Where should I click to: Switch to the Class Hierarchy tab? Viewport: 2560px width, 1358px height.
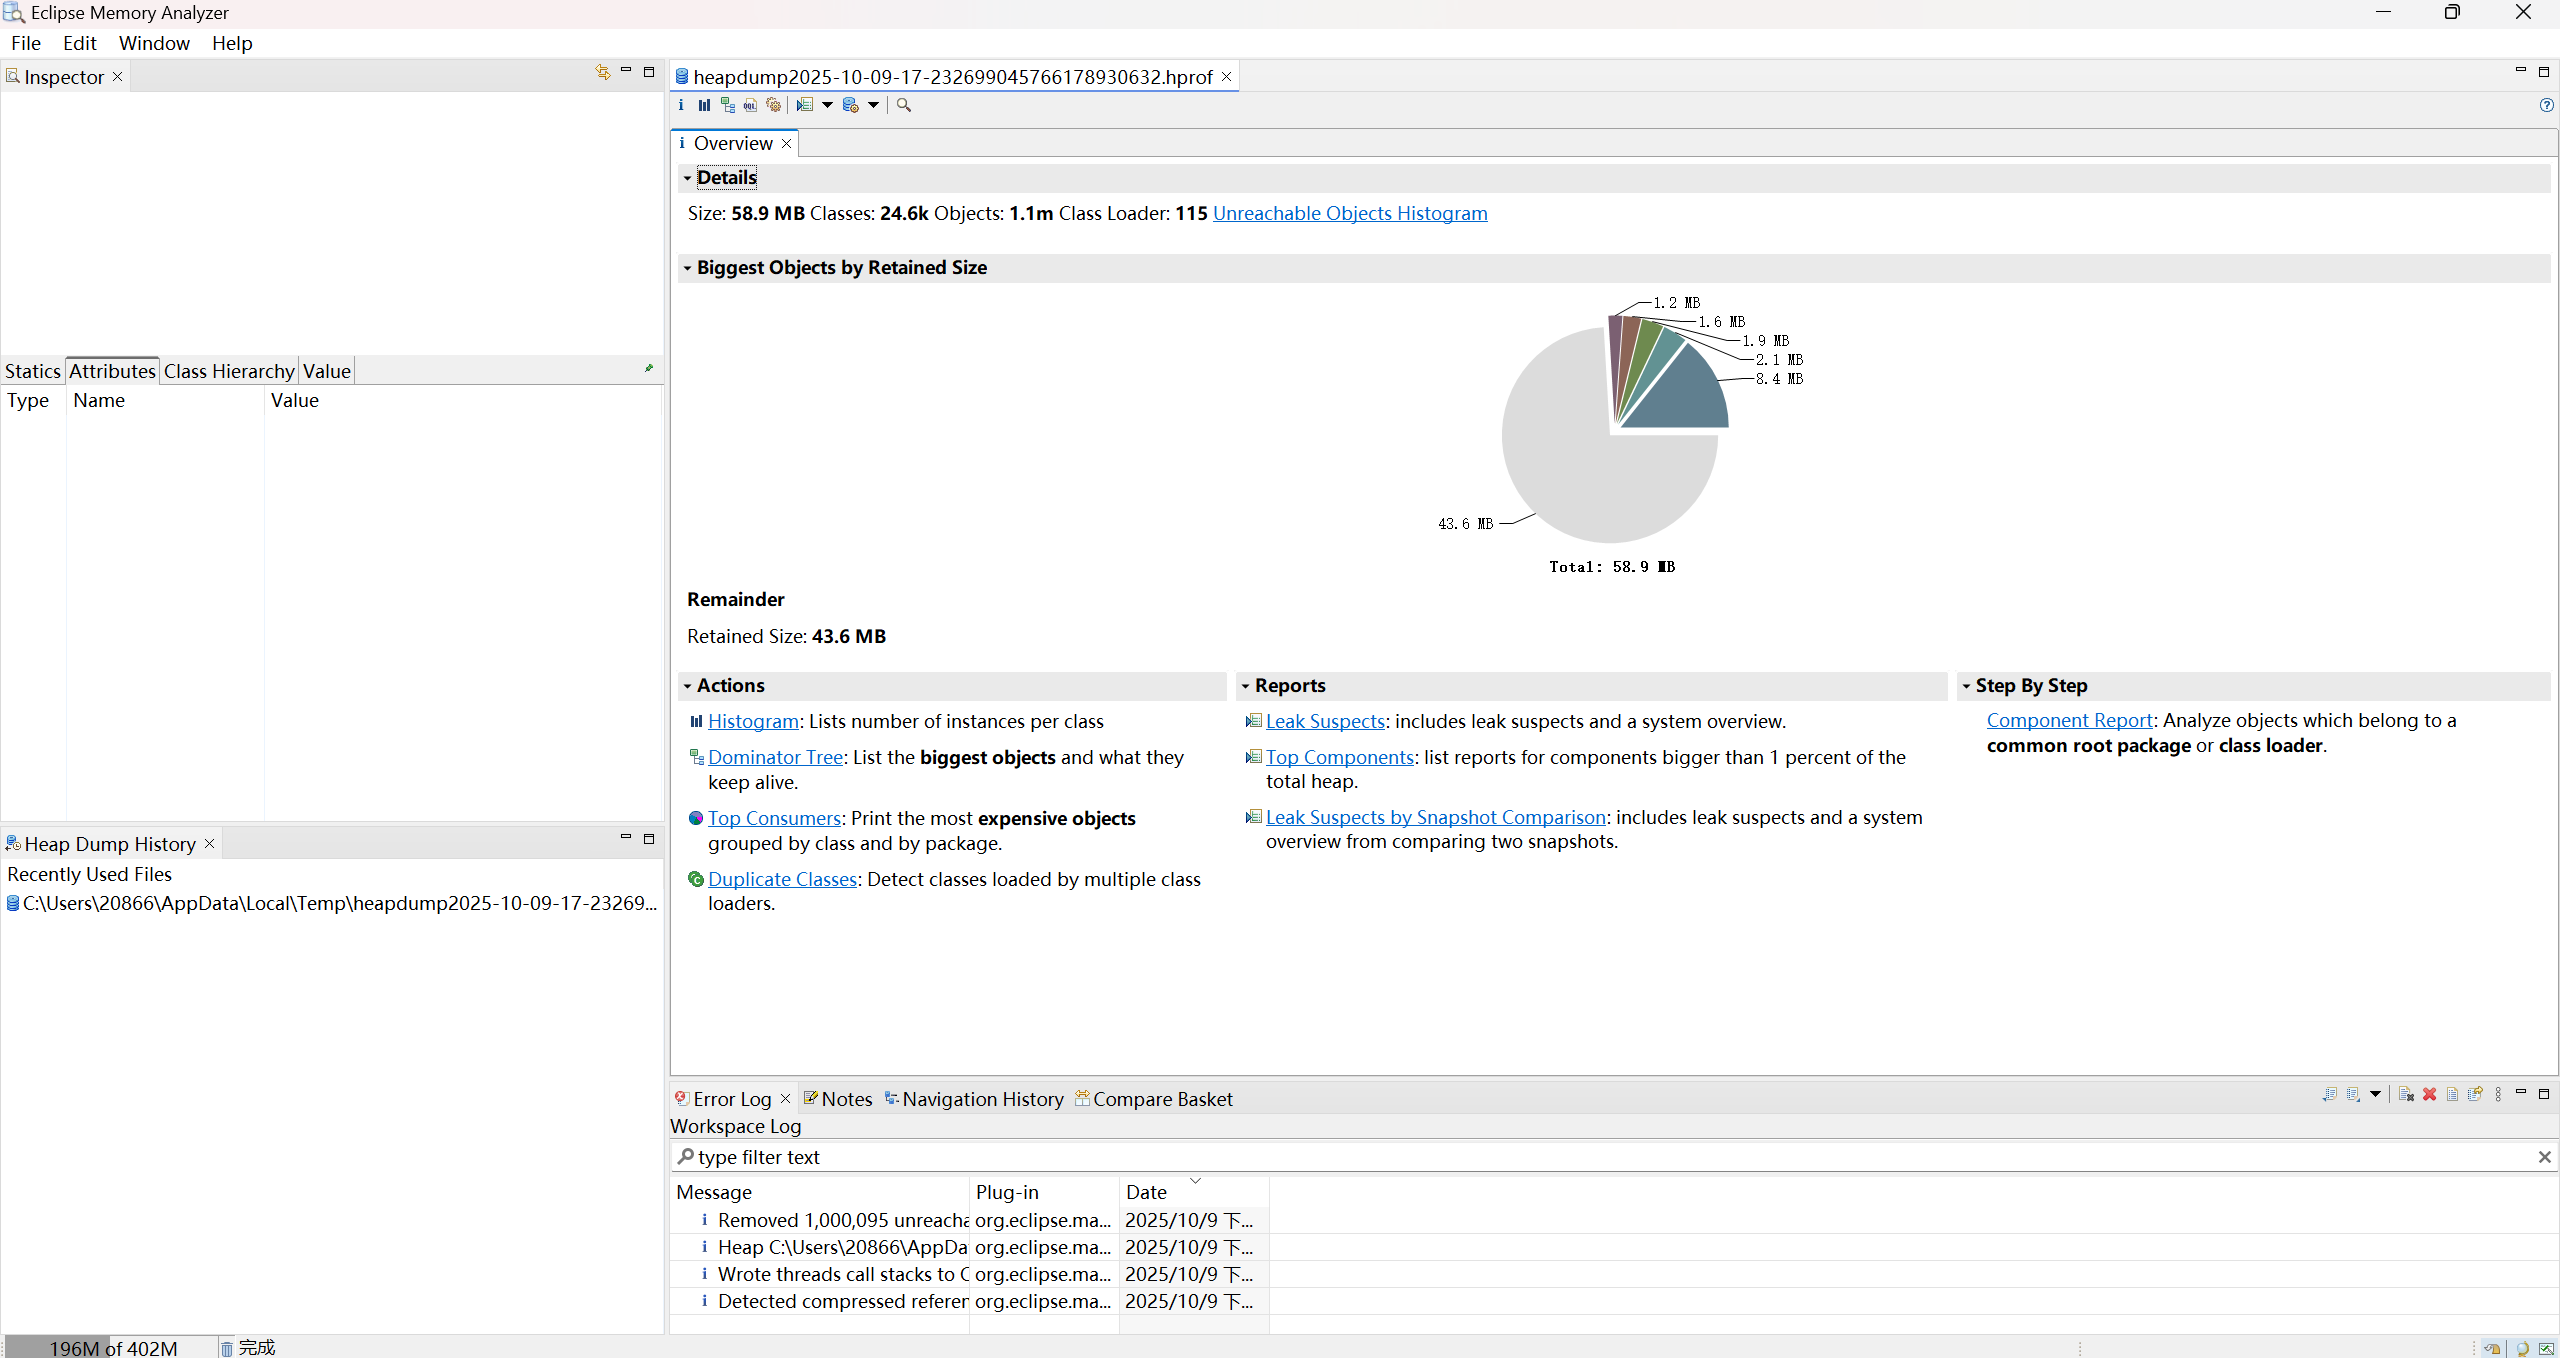229,371
